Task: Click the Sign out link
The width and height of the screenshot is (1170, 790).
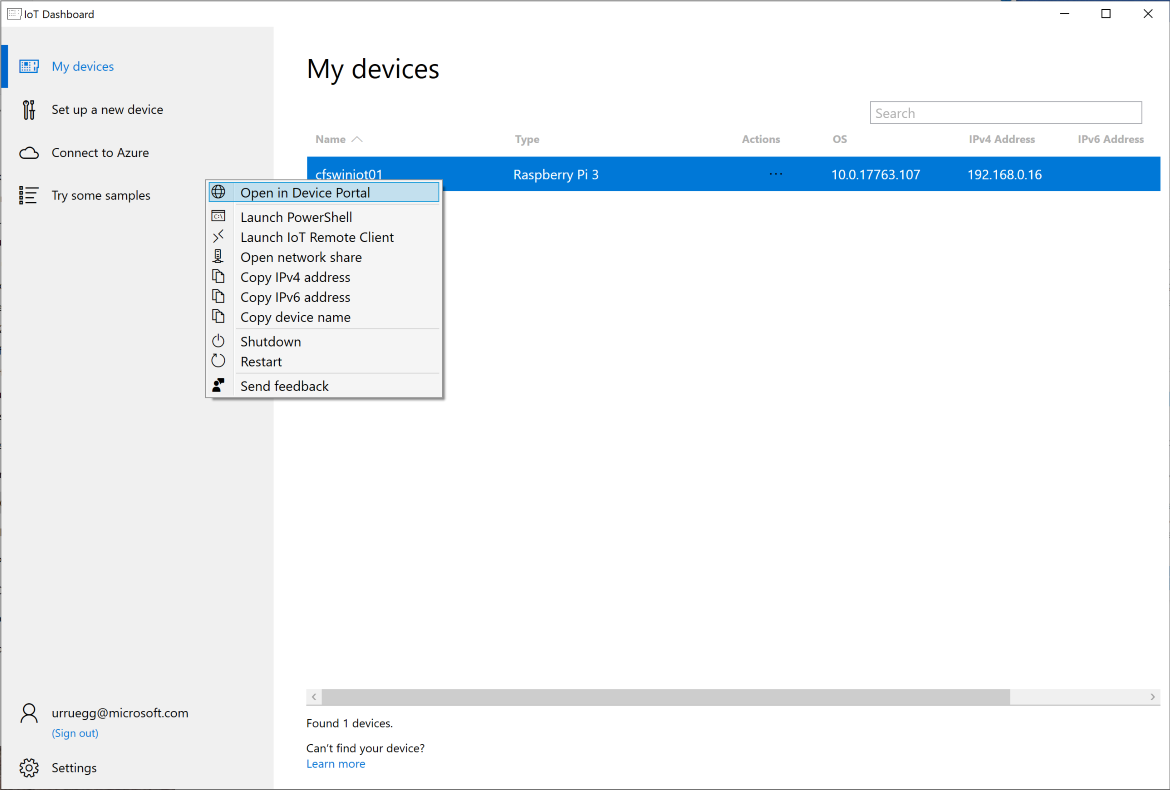Action: pos(75,733)
